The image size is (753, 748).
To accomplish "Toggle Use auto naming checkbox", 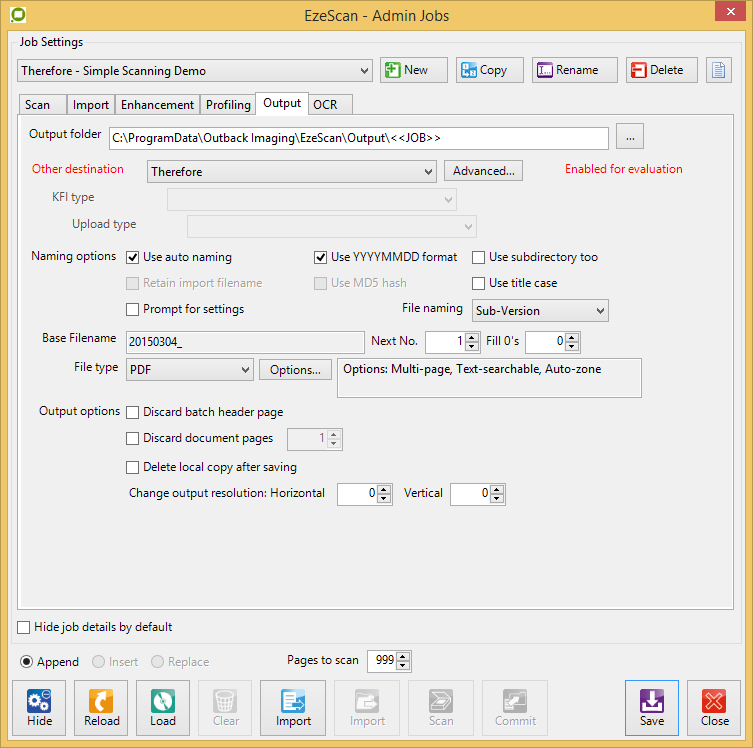I will [x=133, y=257].
